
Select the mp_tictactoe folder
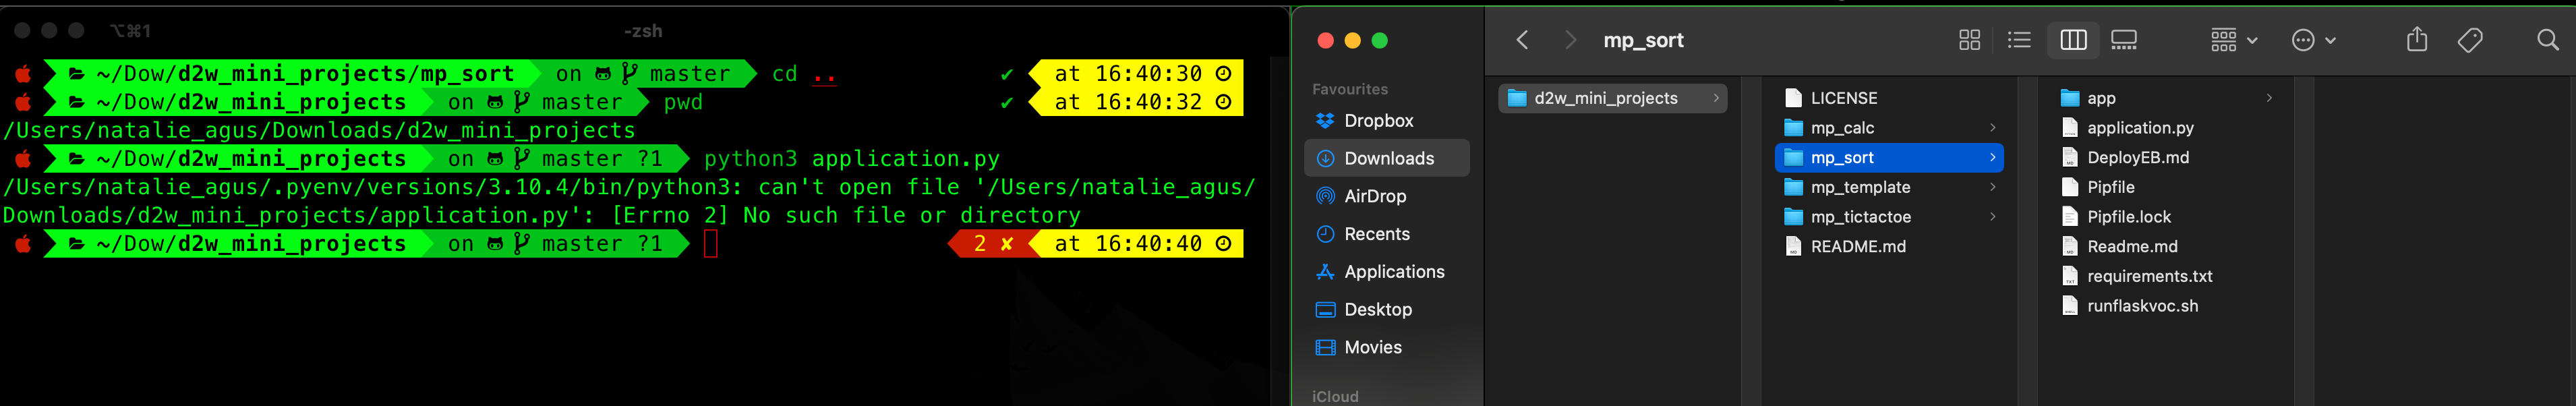1889,217
